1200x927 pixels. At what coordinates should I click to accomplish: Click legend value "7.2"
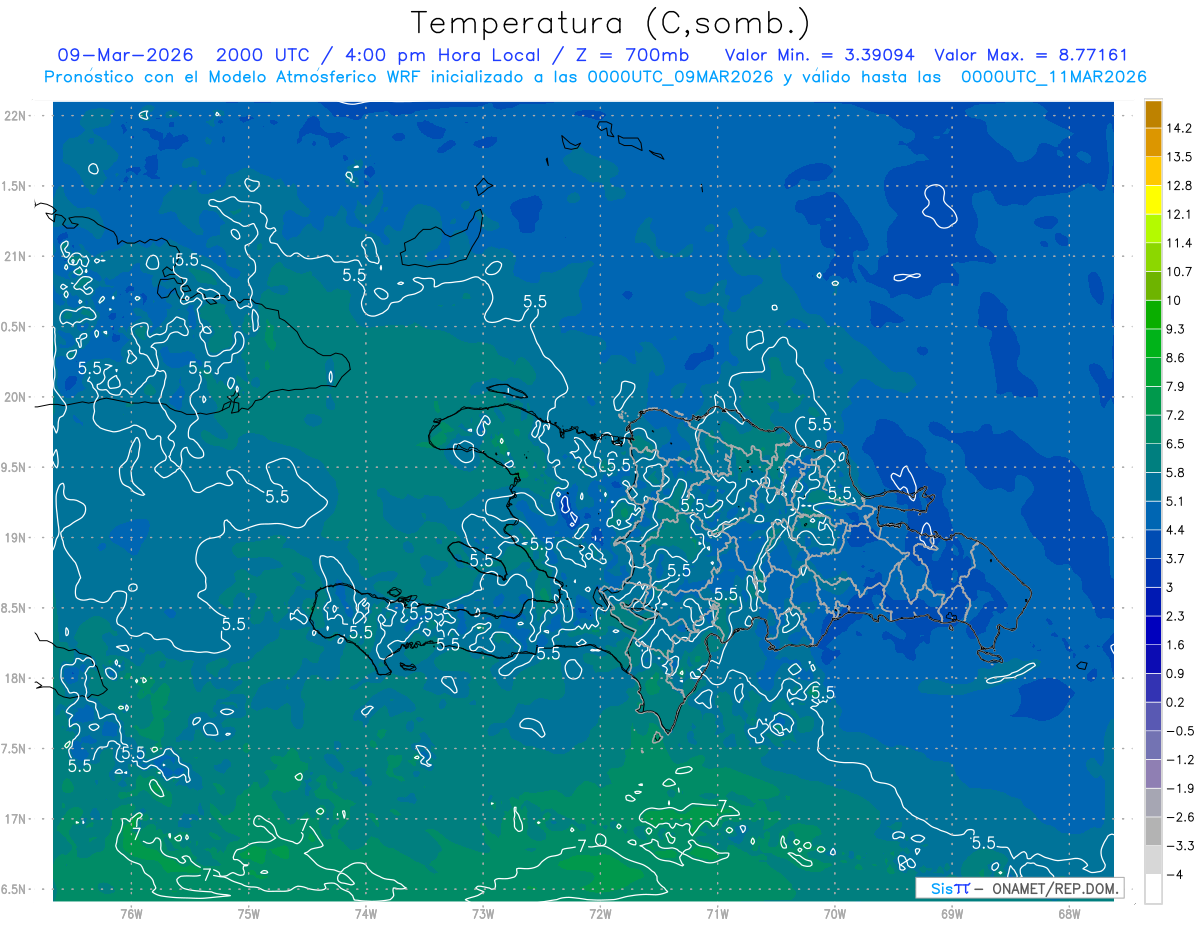(x=1176, y=415)
